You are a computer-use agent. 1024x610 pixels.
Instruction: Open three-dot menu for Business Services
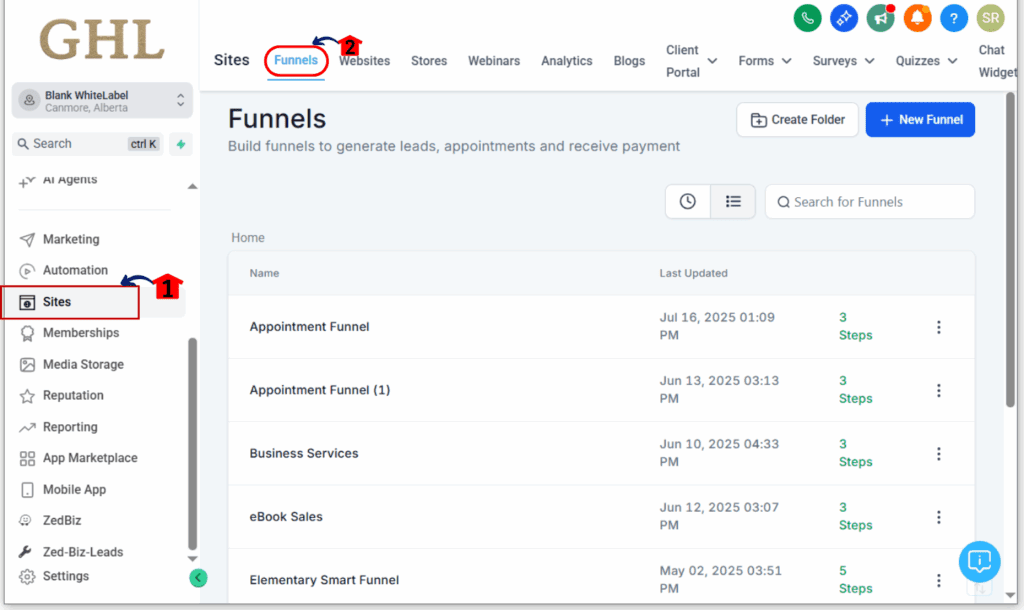coord(938,454)
